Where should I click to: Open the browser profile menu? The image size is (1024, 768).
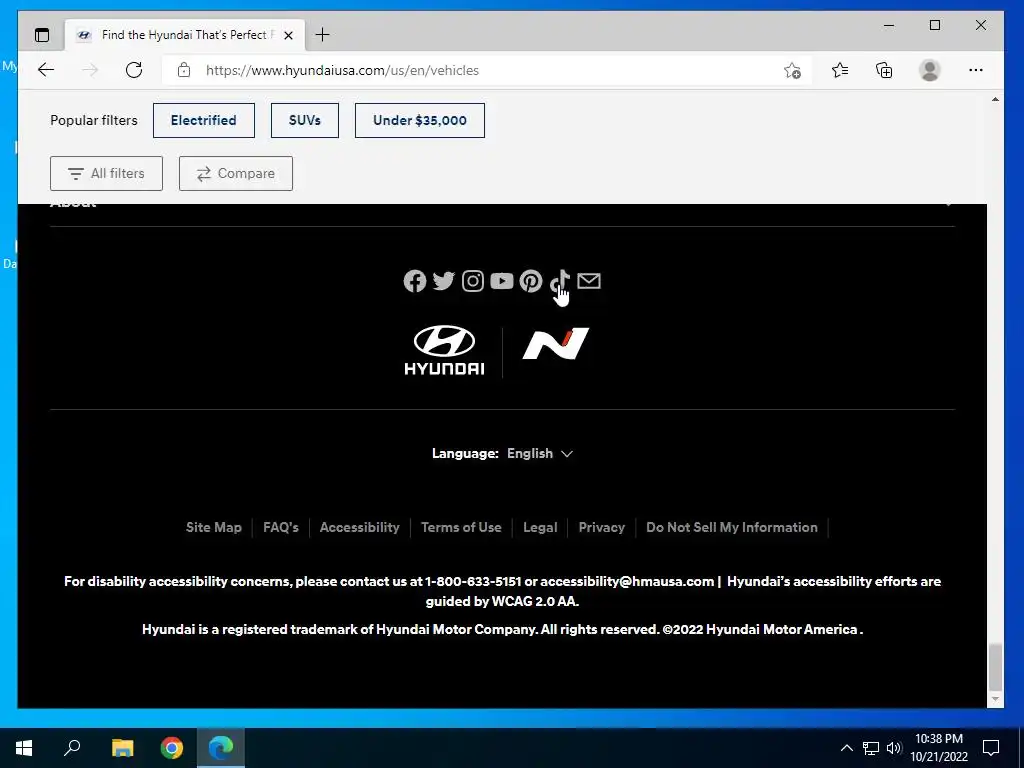click(x=929, y=70)
